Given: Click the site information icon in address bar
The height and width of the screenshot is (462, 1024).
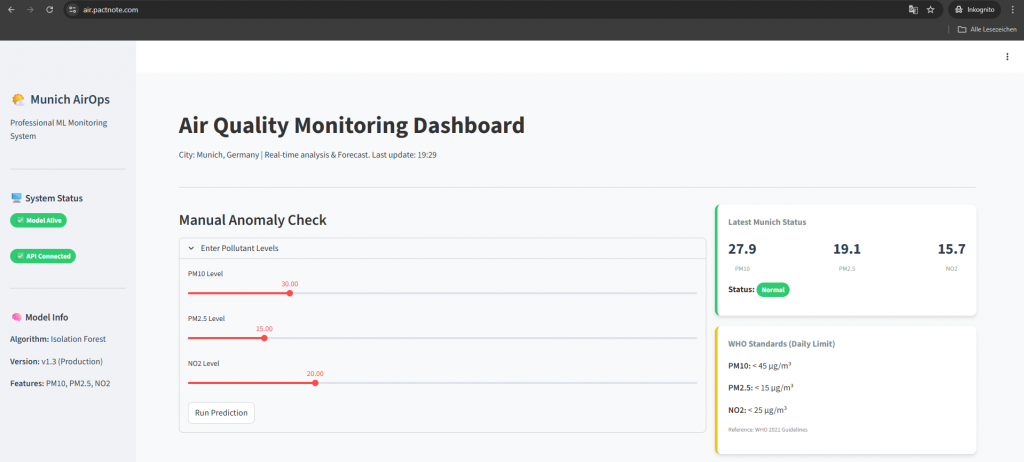Looking at the screenshot, I should coord(72,9).
